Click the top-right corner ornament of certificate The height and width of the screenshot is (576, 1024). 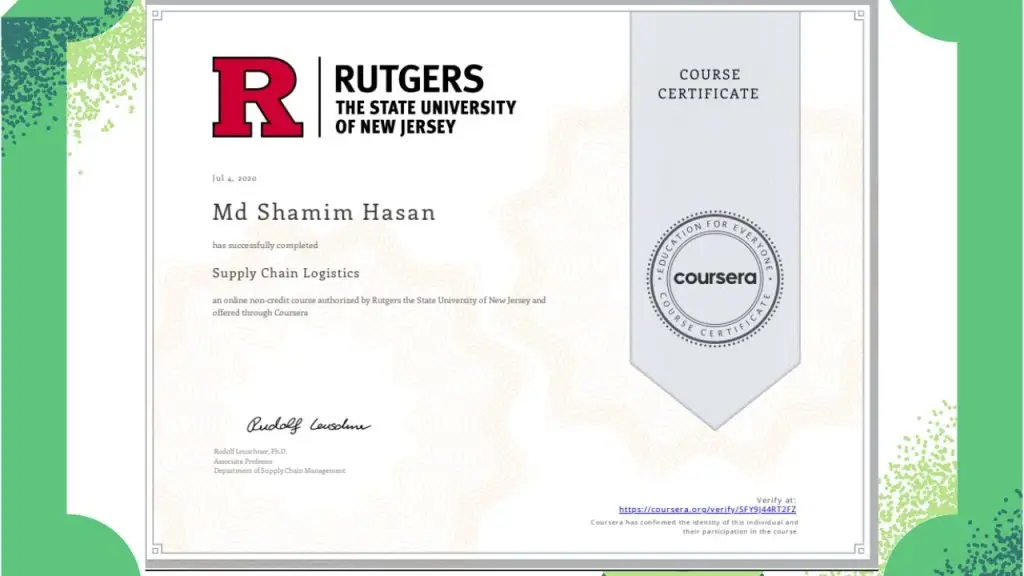pos(860,14)
